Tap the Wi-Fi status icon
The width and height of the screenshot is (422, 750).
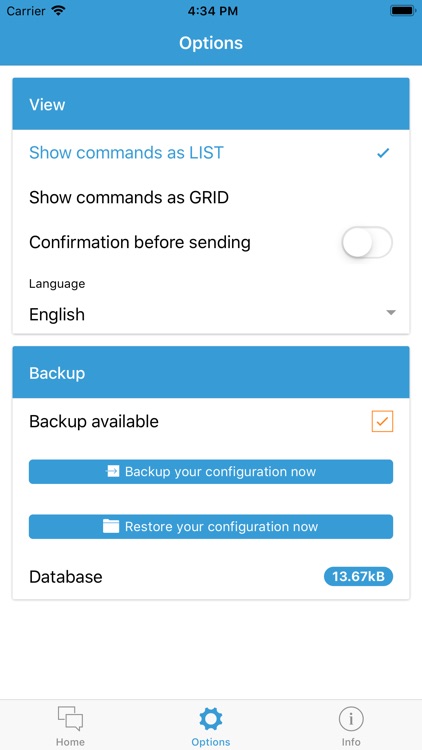59,11
